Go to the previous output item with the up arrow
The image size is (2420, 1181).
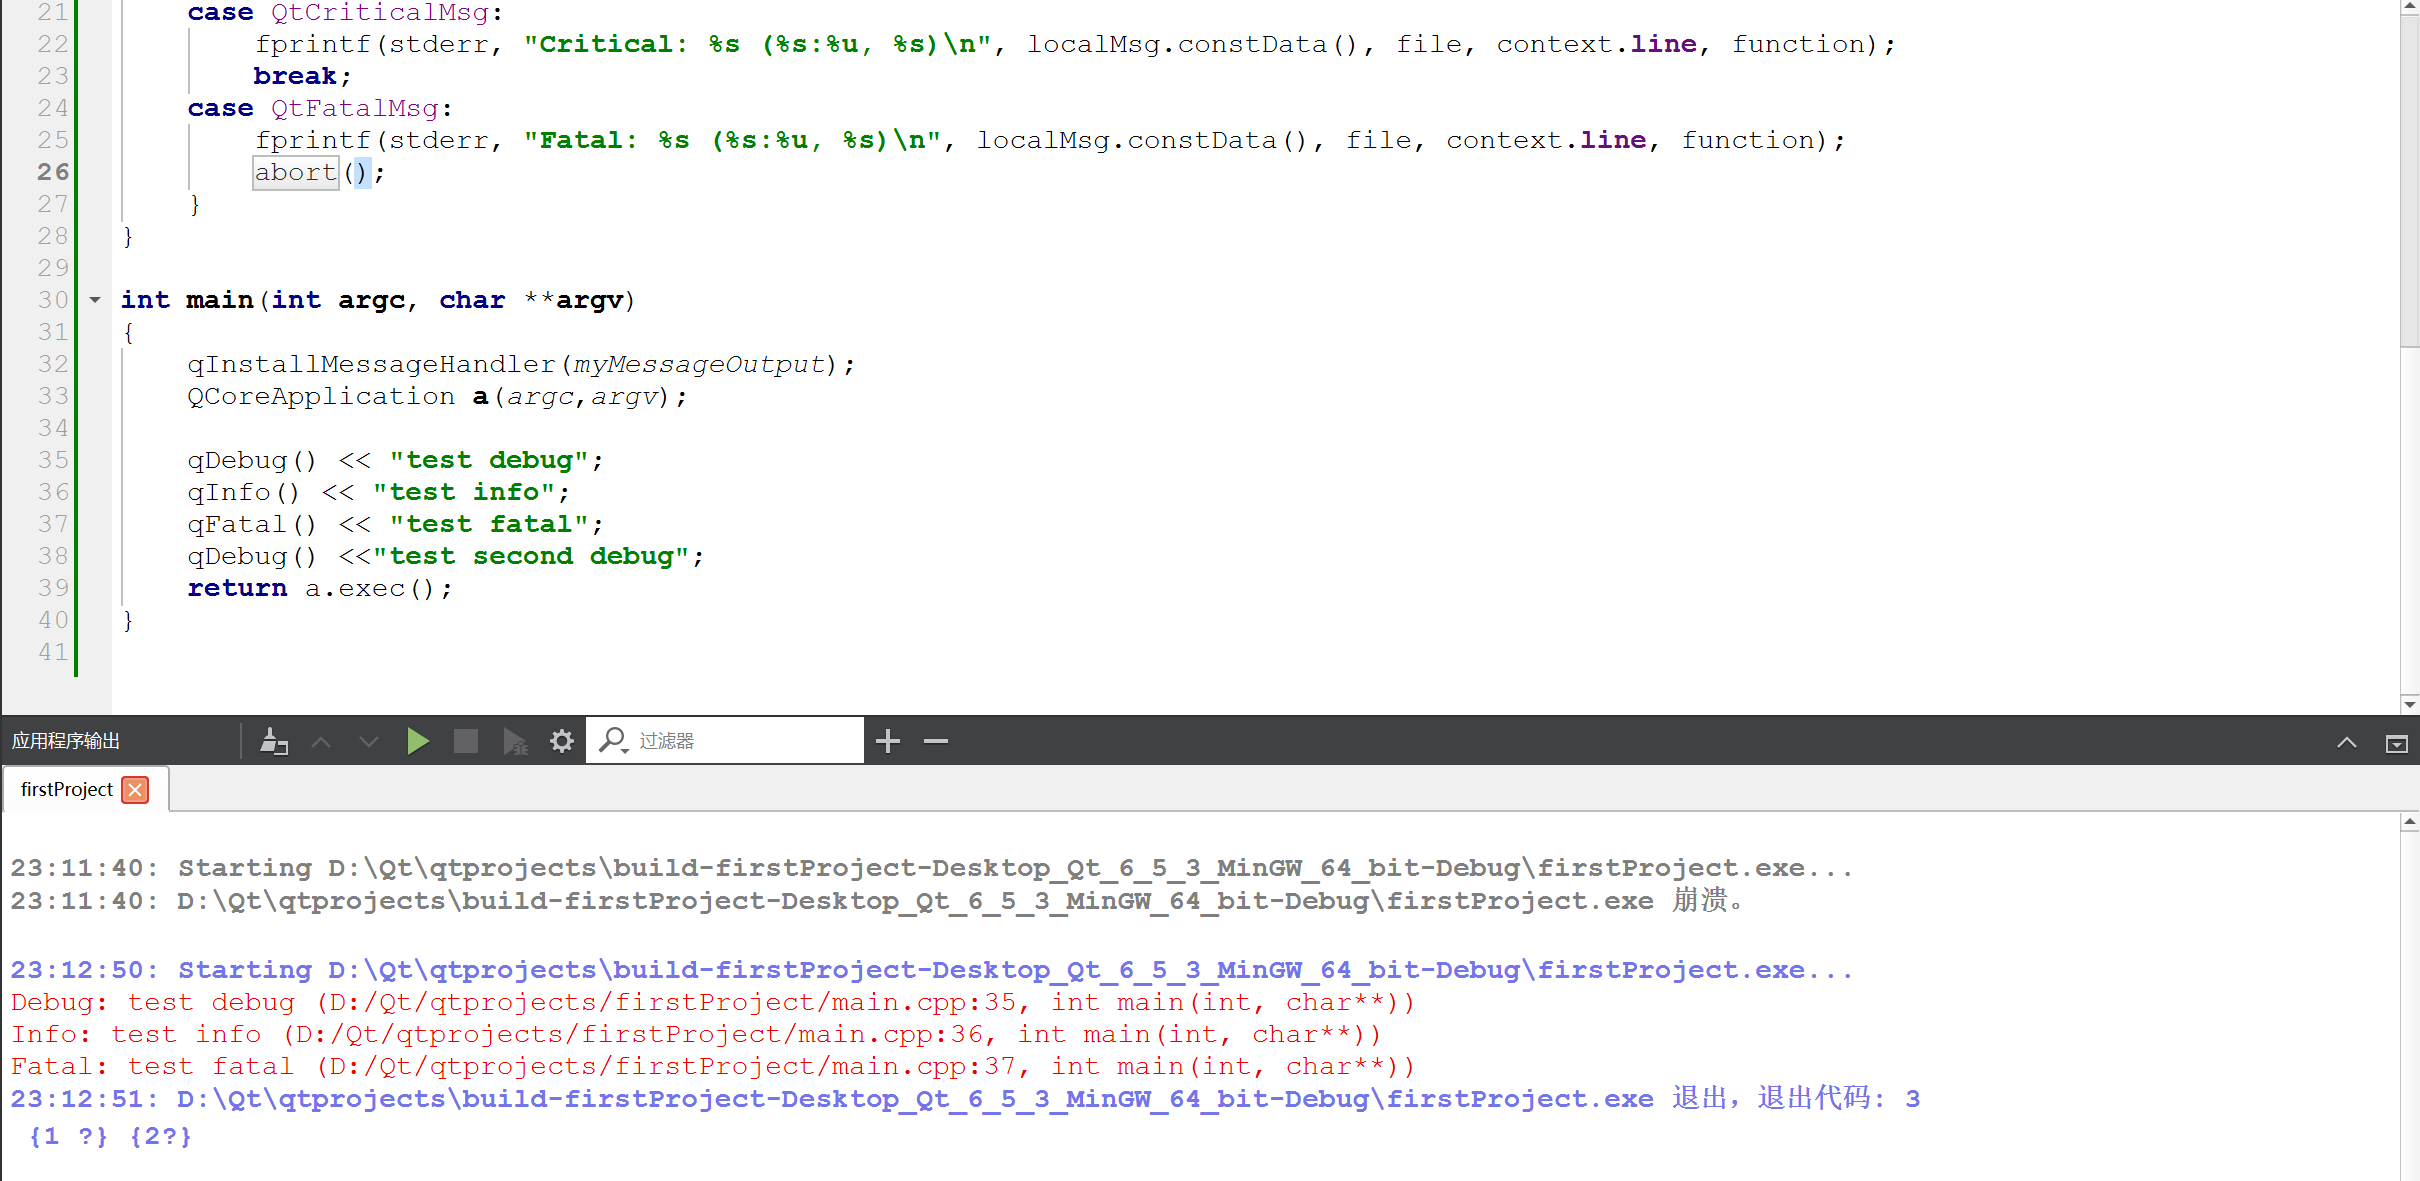[321, 741]
